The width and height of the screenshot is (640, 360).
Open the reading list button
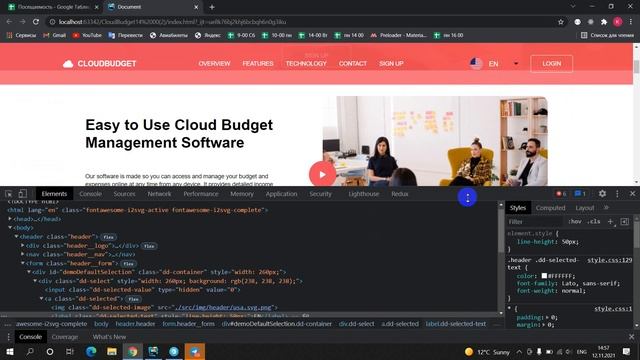[607, 36]
